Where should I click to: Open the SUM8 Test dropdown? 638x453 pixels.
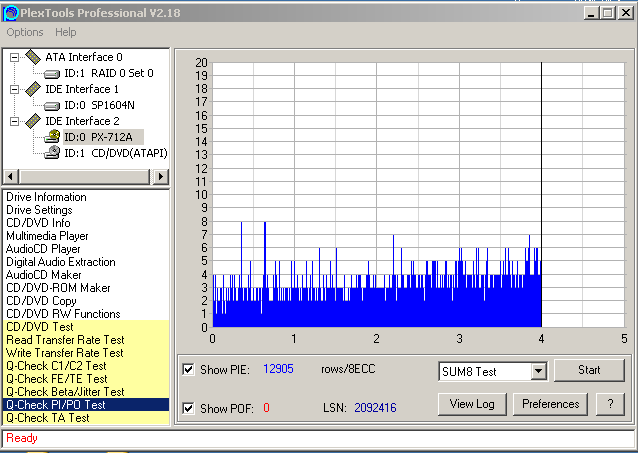point(538,371)
